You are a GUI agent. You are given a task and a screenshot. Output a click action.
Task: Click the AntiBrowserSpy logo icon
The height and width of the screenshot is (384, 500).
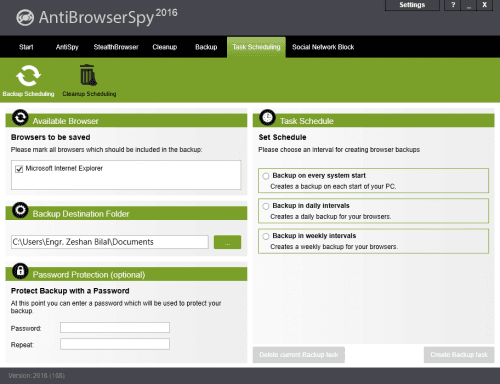point(25,18)
